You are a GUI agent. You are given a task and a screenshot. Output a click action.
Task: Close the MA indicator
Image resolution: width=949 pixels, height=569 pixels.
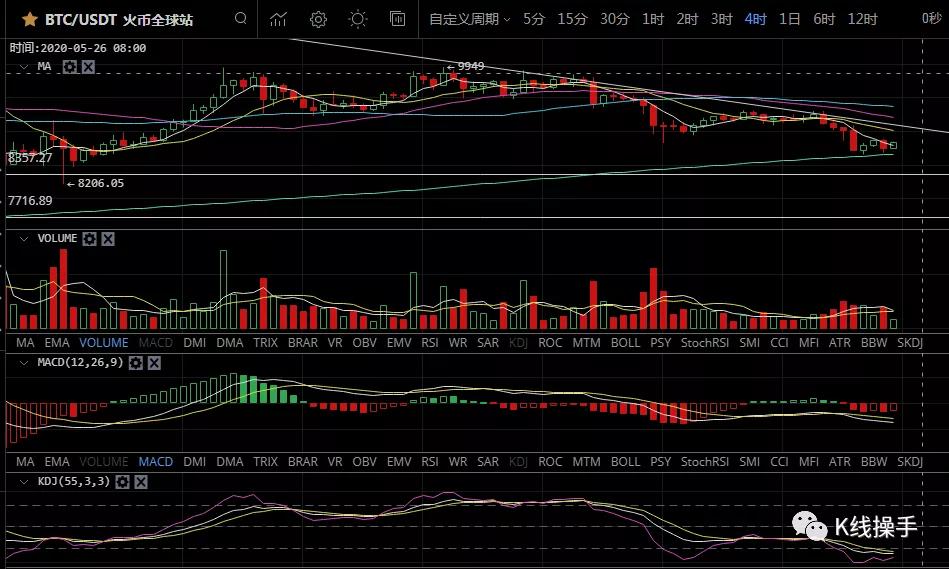click(x=88, y=67)
